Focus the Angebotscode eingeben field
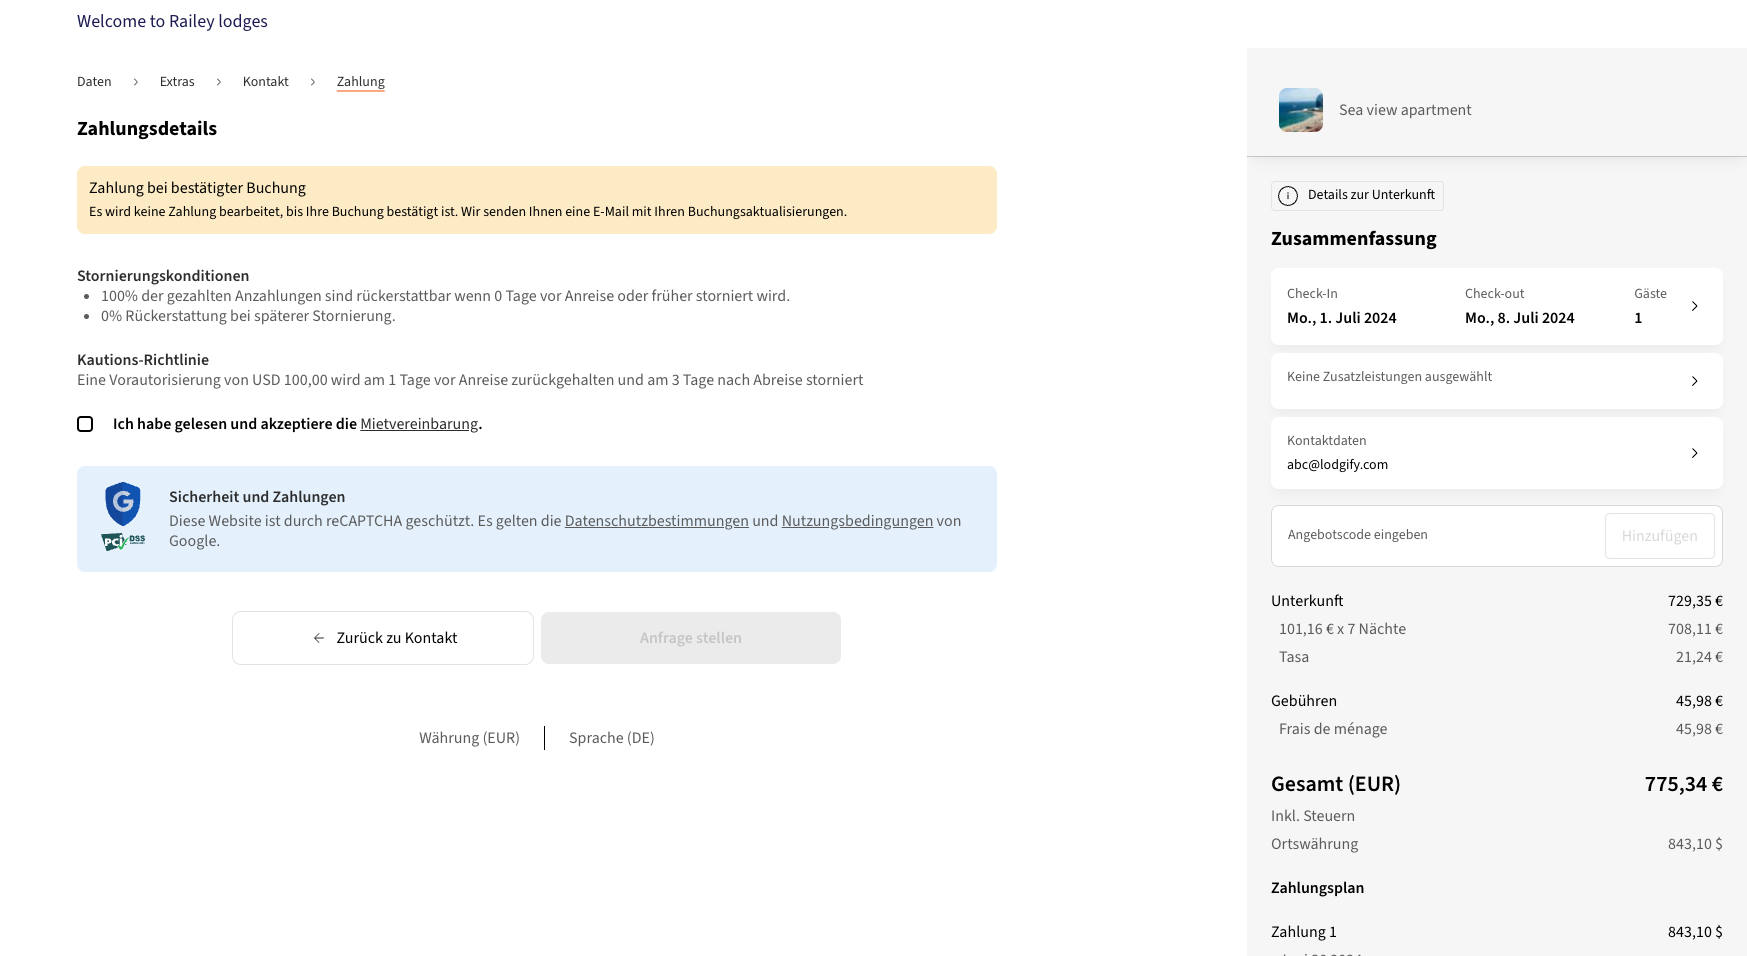This screenshot has height=956, width=1747. pyautogui.click(x=1439, y=536)
